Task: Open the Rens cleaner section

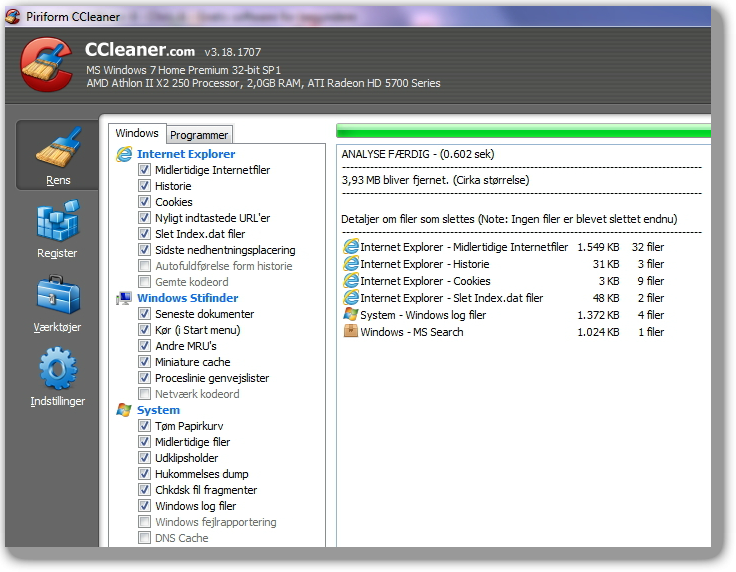Action: click(x=57, y=155)
